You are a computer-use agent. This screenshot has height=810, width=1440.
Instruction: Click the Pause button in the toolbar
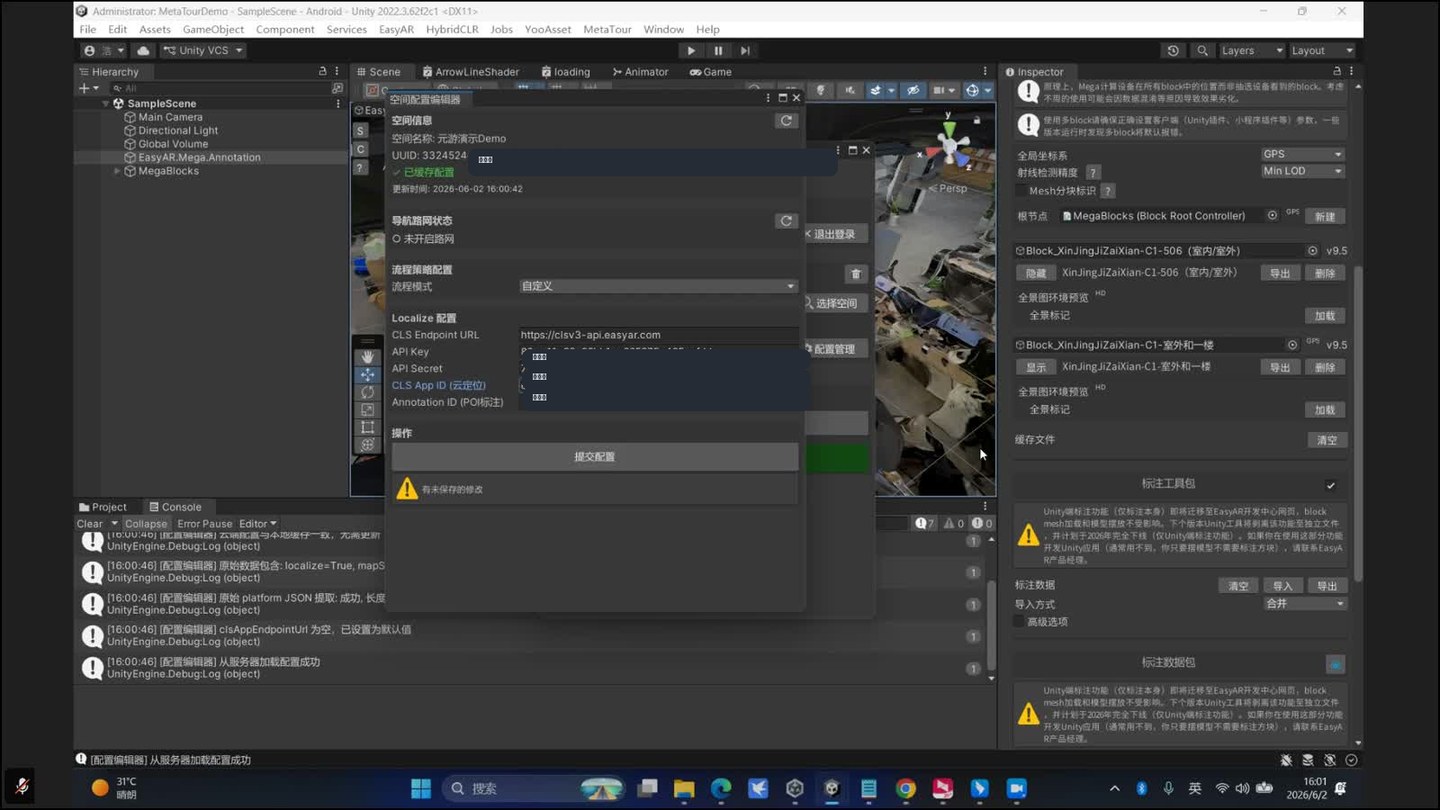pos(718,50)
